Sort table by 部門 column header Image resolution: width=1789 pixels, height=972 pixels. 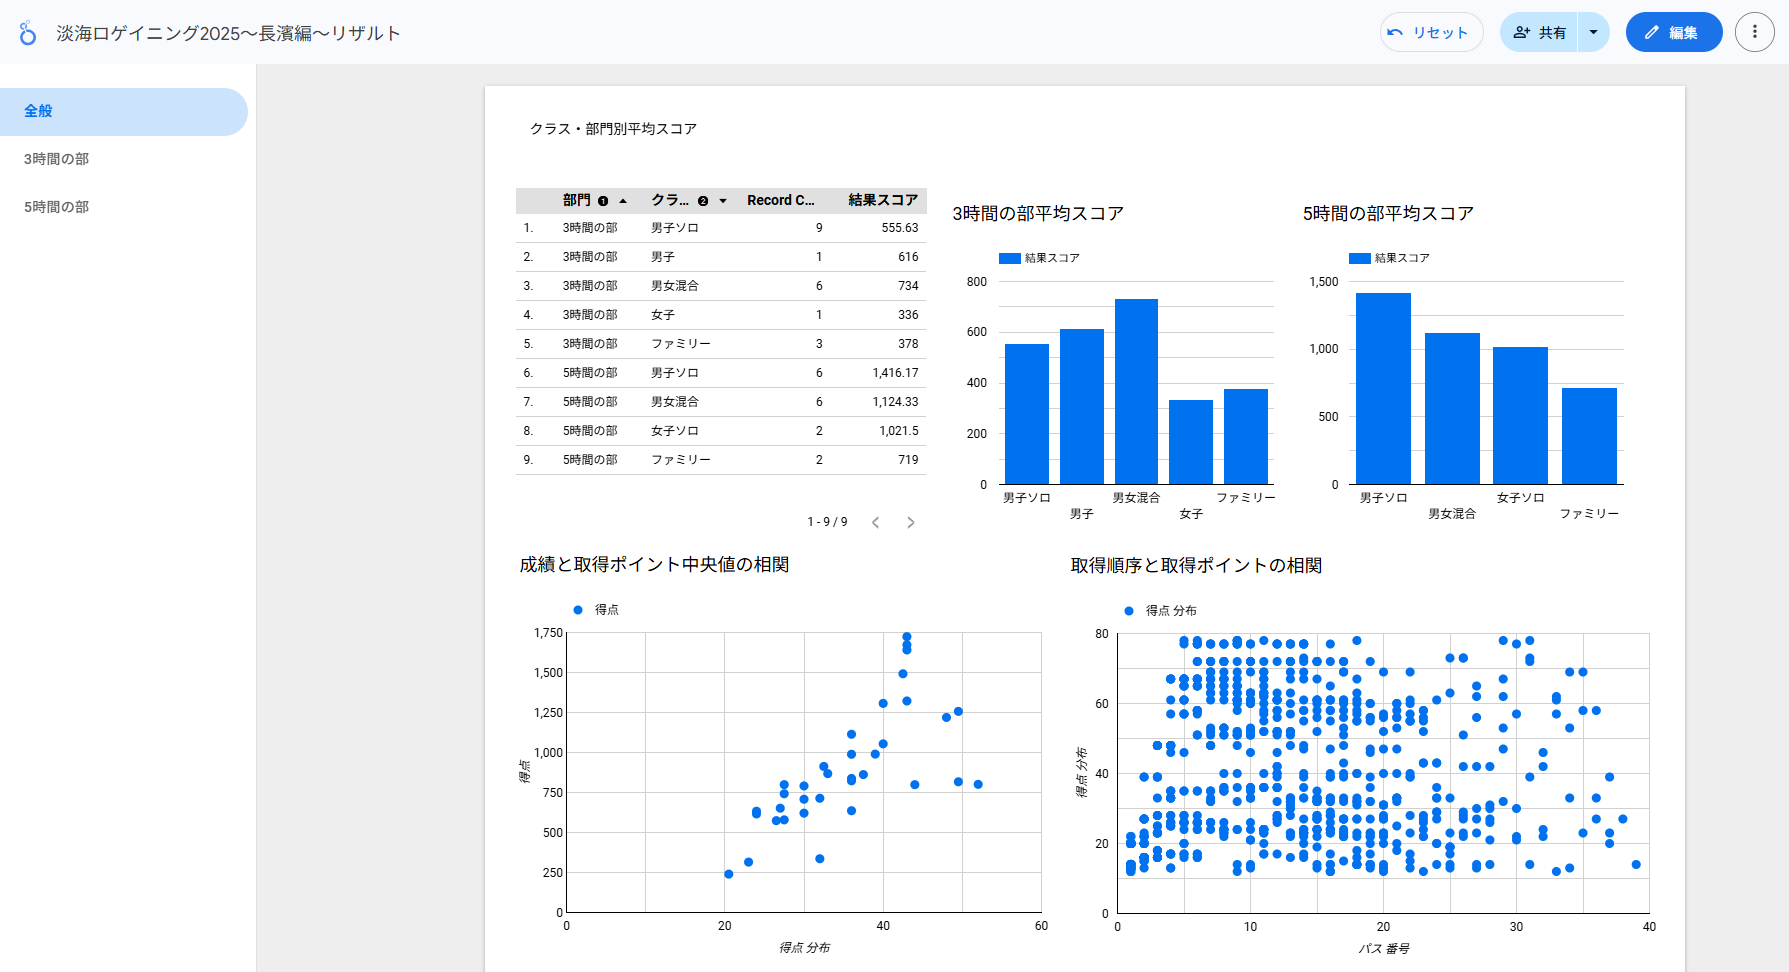click(x=577, y=200)
